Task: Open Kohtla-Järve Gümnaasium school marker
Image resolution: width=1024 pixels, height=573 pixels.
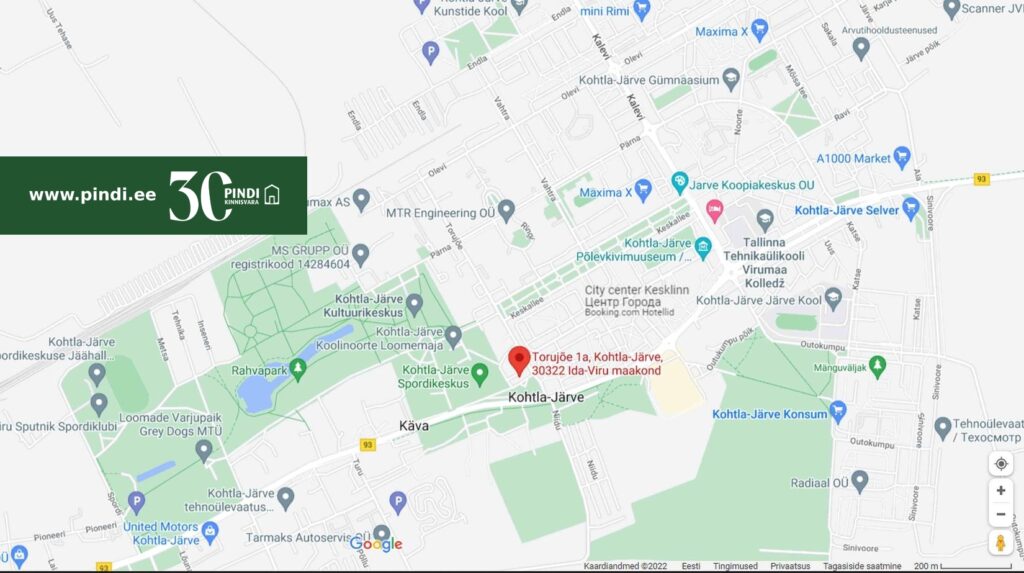Action: coord(731,80)
